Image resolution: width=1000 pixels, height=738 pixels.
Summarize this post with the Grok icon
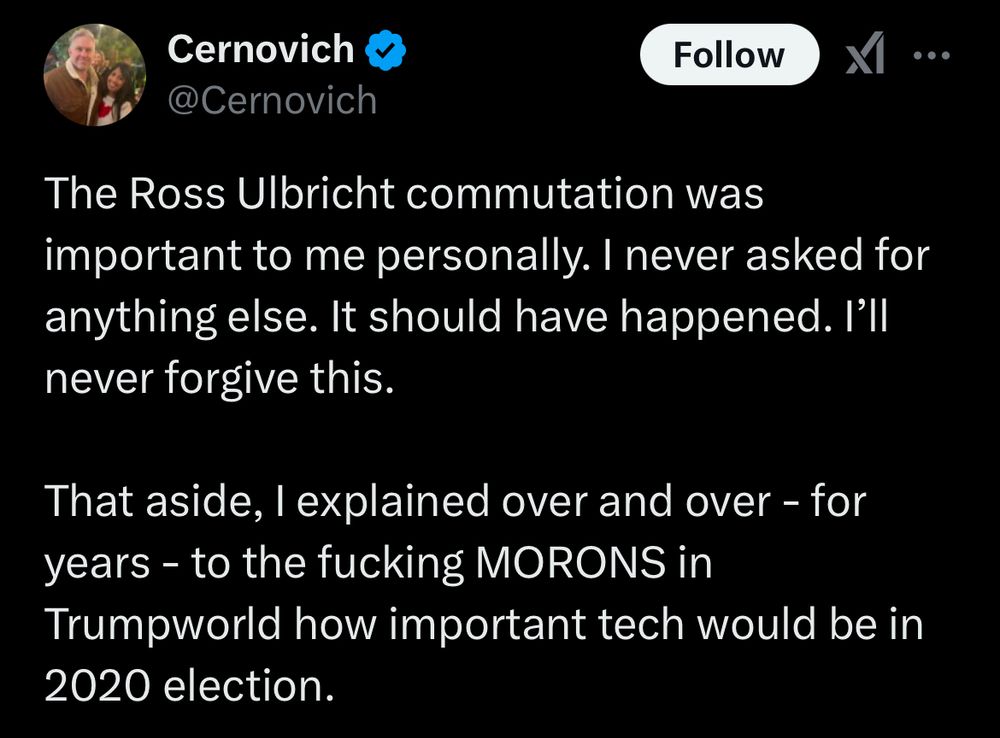pos(866,55)
